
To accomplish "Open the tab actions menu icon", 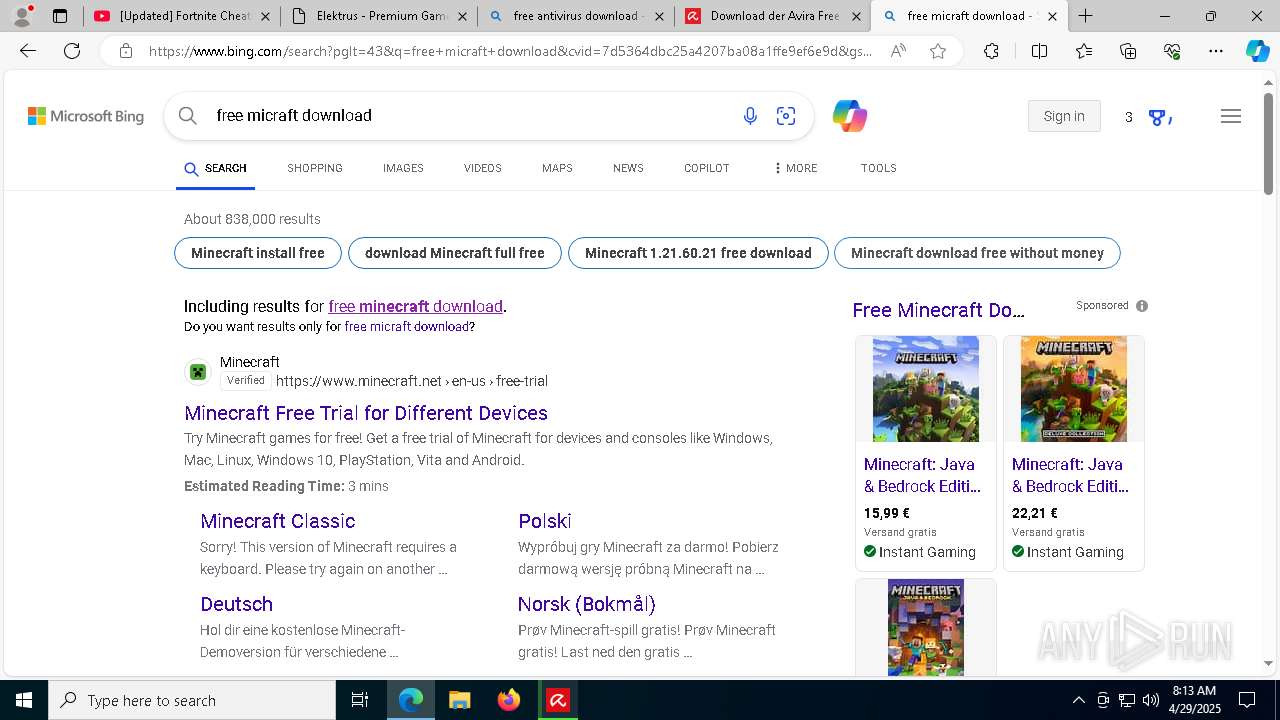I will [x=60, y=16].
